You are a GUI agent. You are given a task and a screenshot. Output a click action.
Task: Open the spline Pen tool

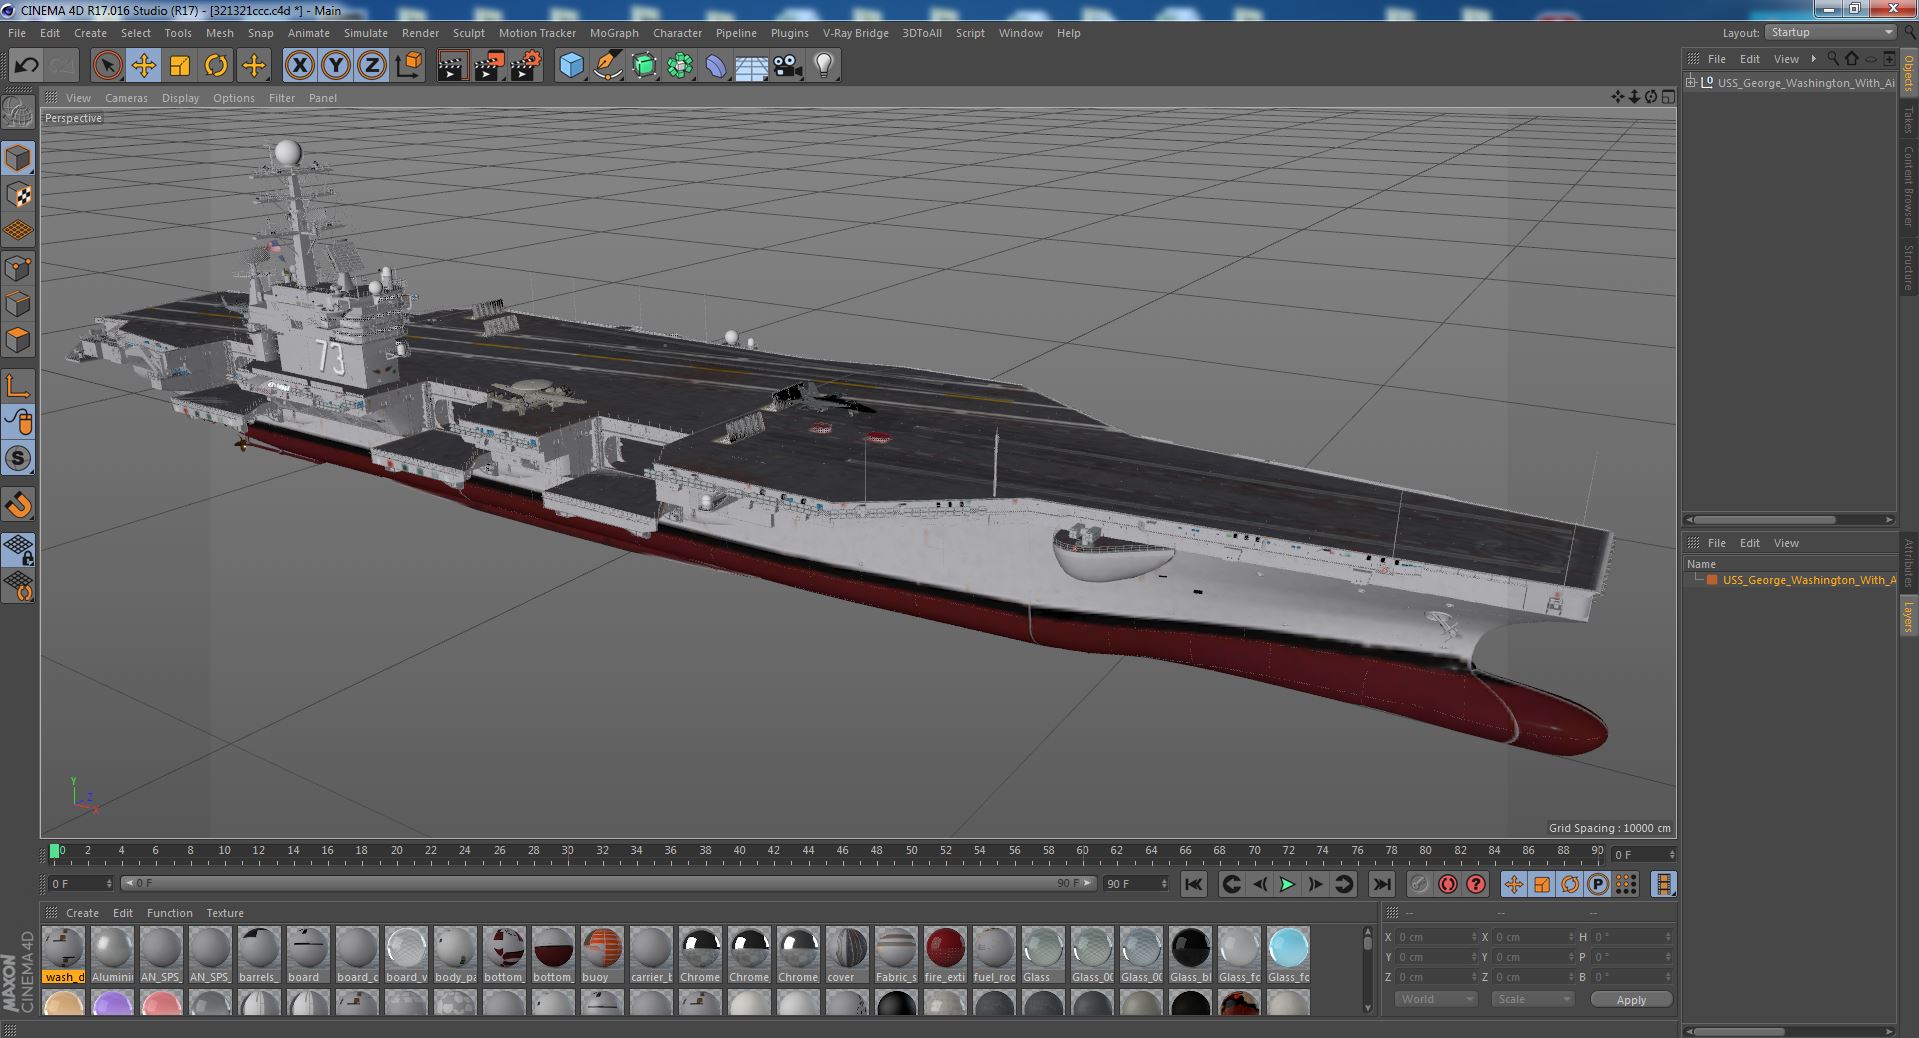(x=608, y=66)
